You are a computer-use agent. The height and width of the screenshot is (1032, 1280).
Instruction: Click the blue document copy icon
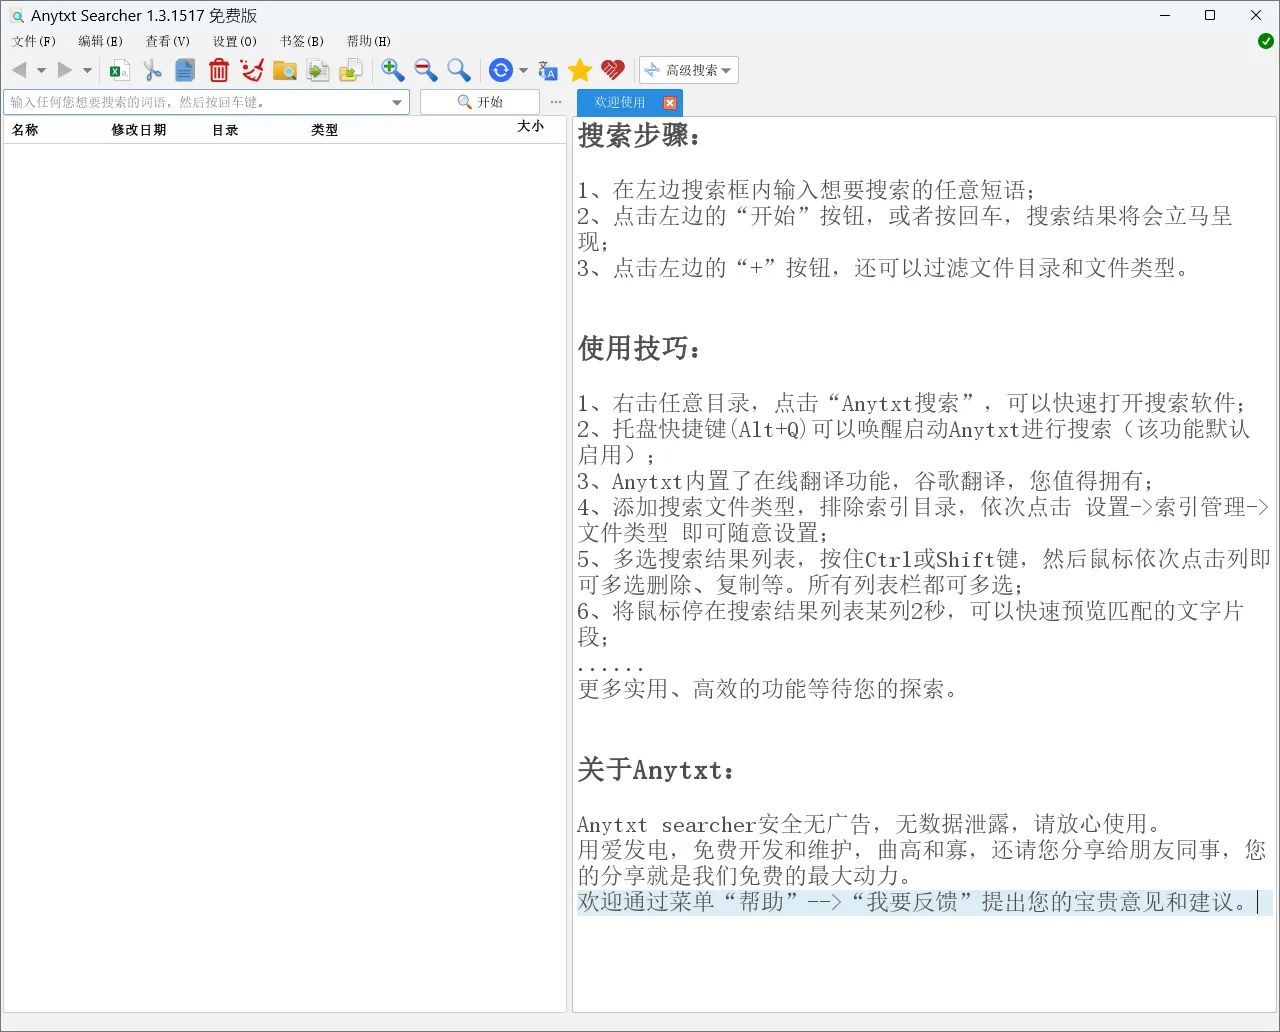[x=185, y=70]
